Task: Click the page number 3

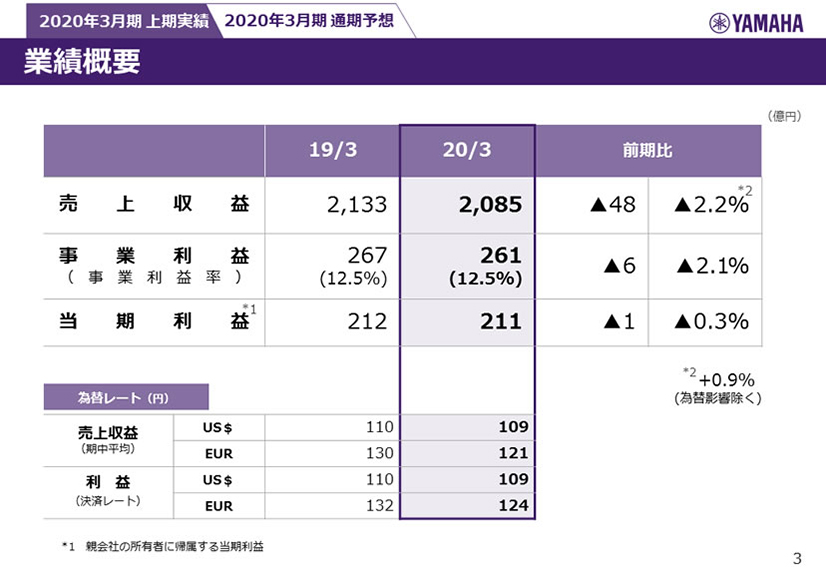Action: [x=796, y=559]
